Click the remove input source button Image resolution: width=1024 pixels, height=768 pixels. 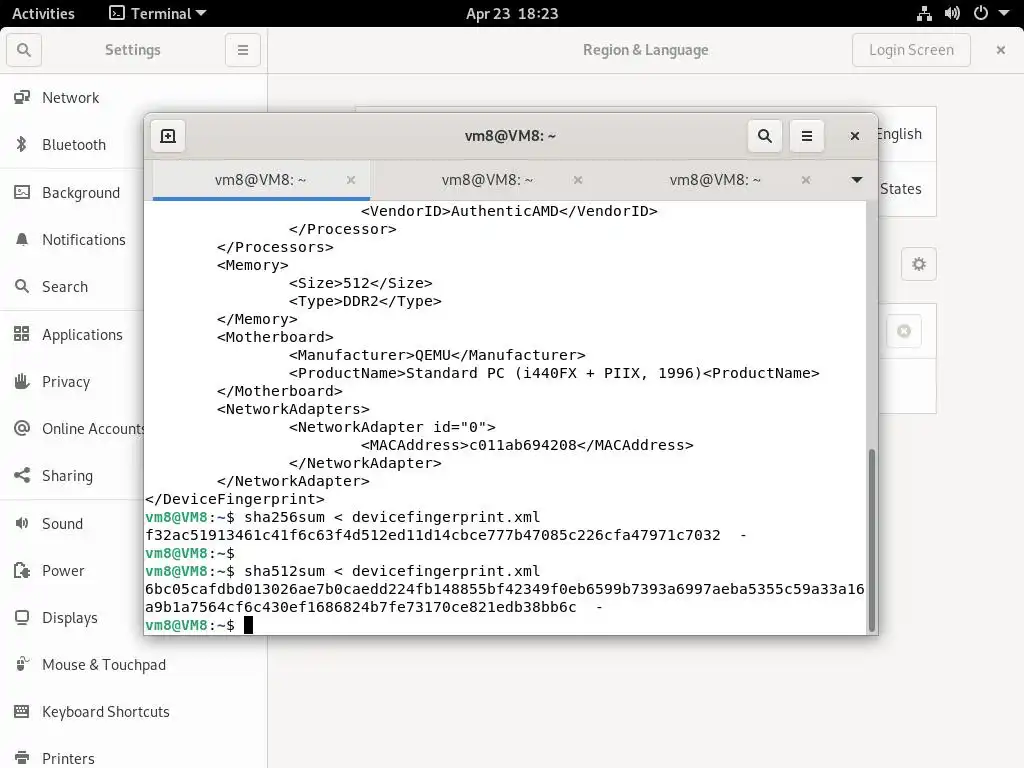coord(904,331)
